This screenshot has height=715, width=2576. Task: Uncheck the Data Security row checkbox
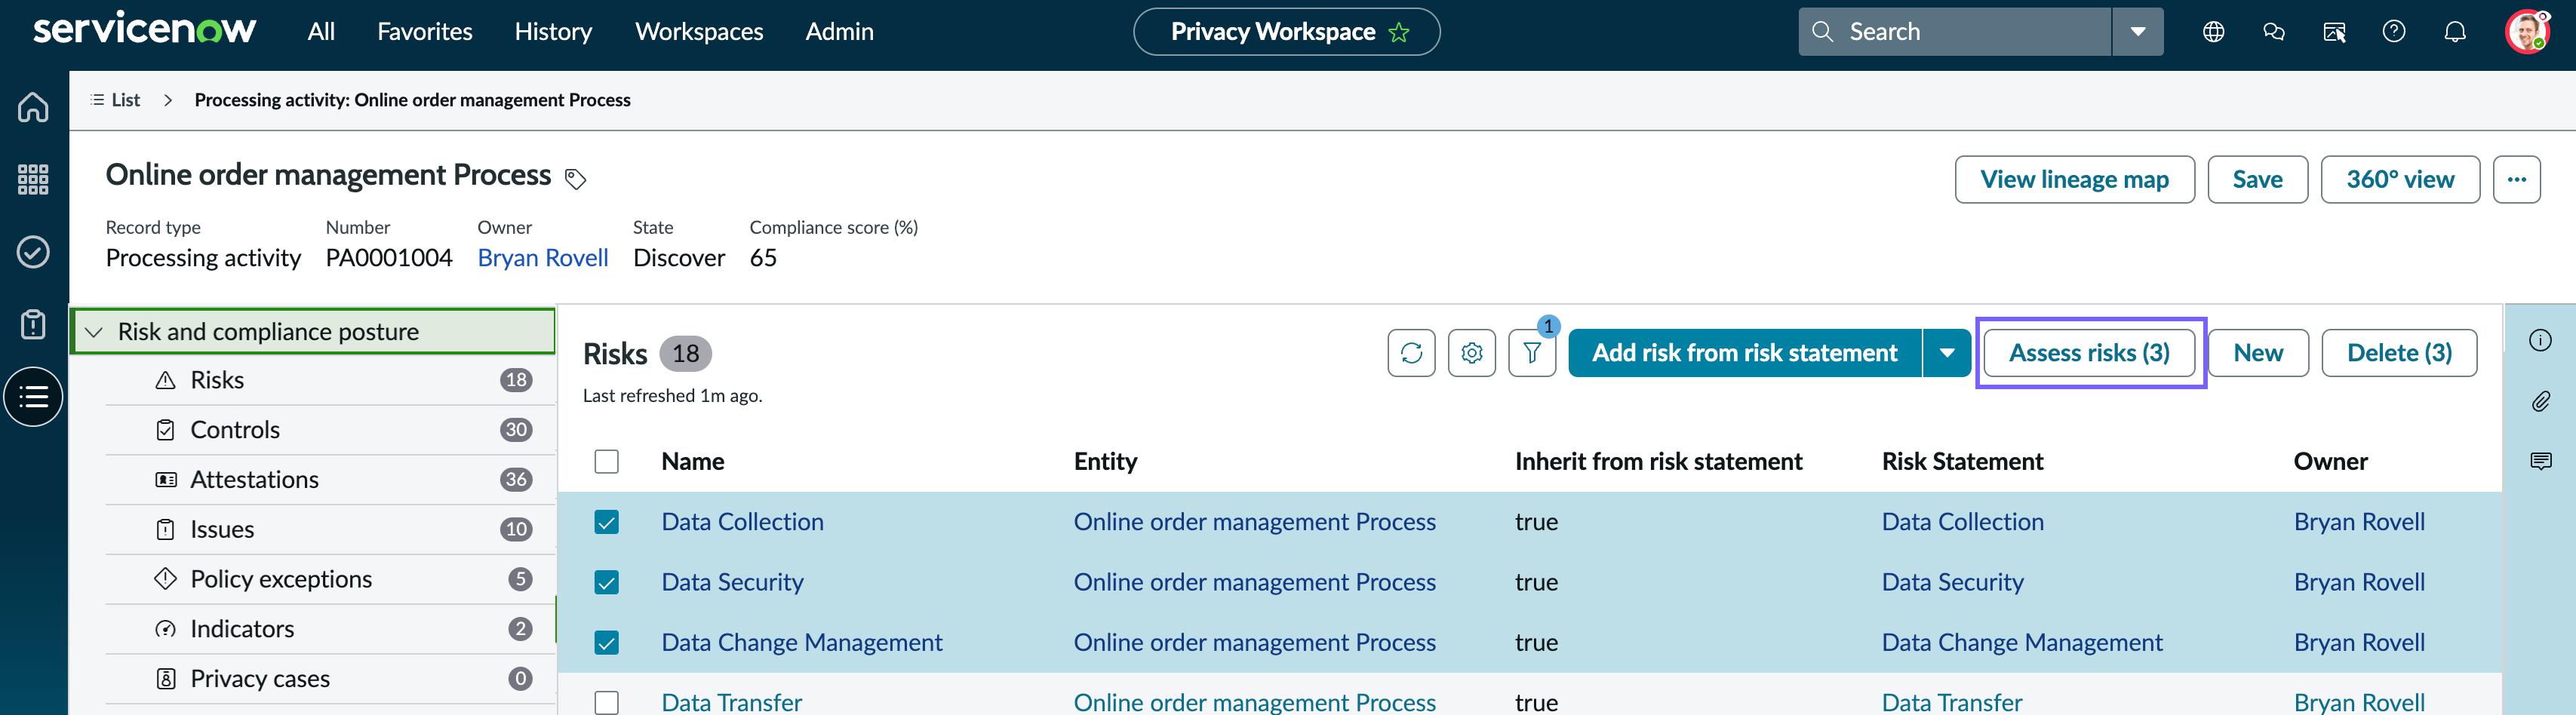click(x=606, y=582)
